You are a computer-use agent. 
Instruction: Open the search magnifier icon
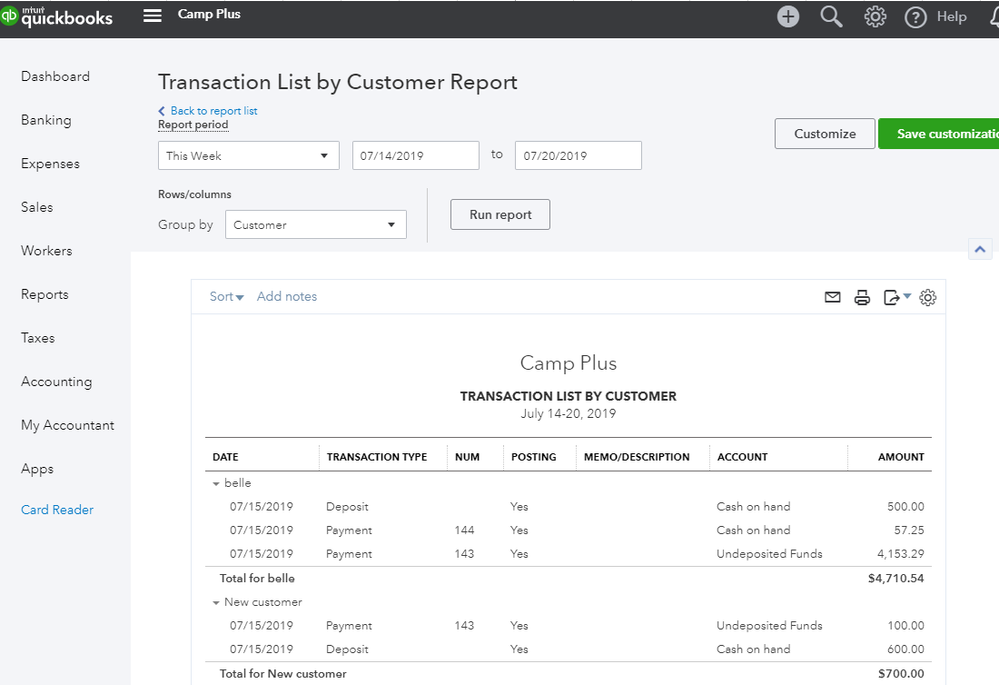coord(831,17)
